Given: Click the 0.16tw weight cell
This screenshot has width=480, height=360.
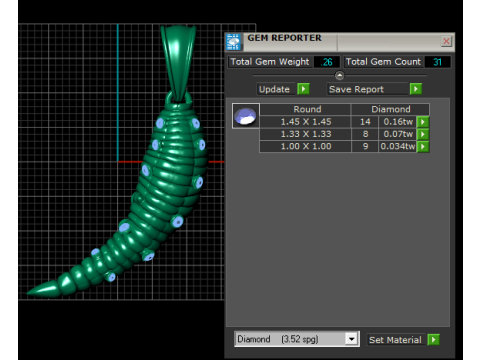Looking at the screenshot, I should click(398, 122).
